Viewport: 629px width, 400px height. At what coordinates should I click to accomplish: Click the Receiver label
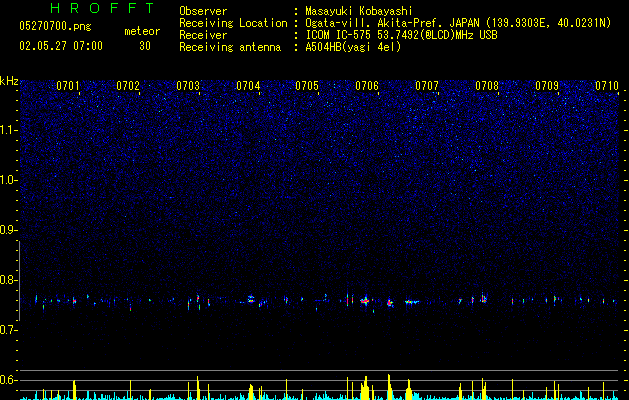[203, 35]
